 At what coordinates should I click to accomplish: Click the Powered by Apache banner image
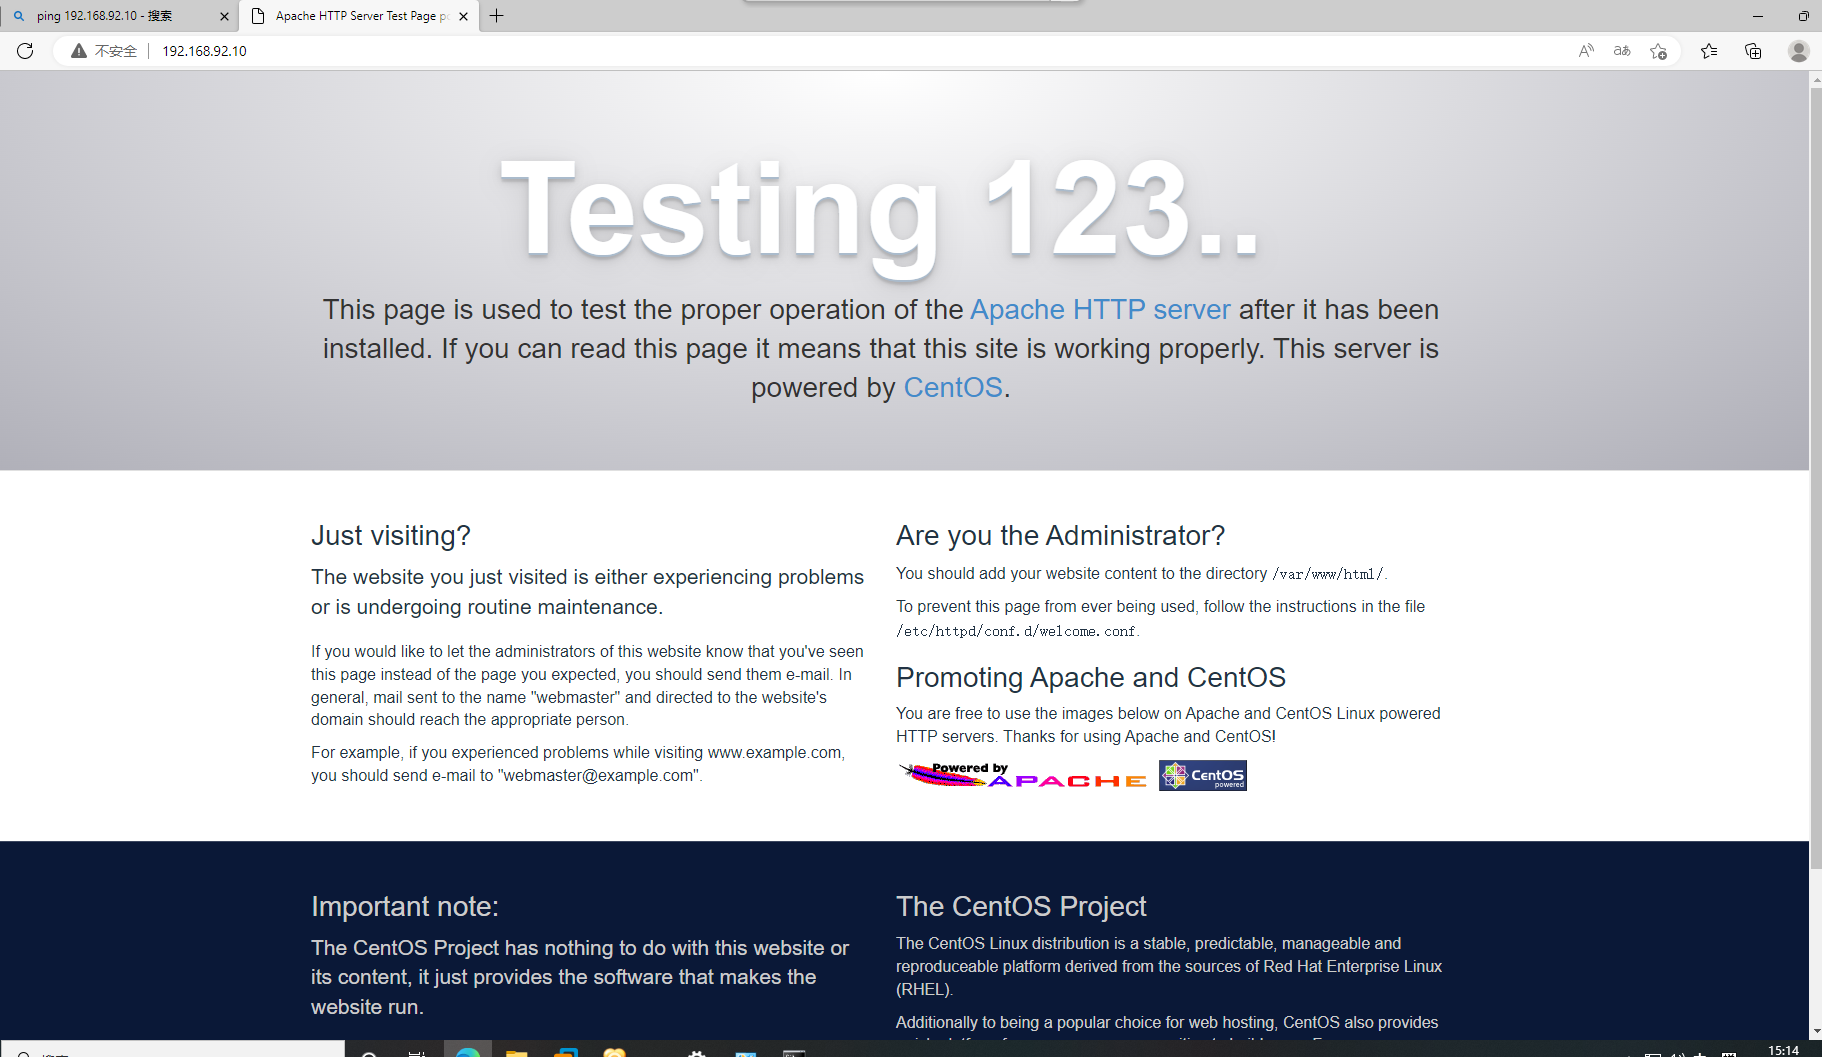(x=1023, y=775)
